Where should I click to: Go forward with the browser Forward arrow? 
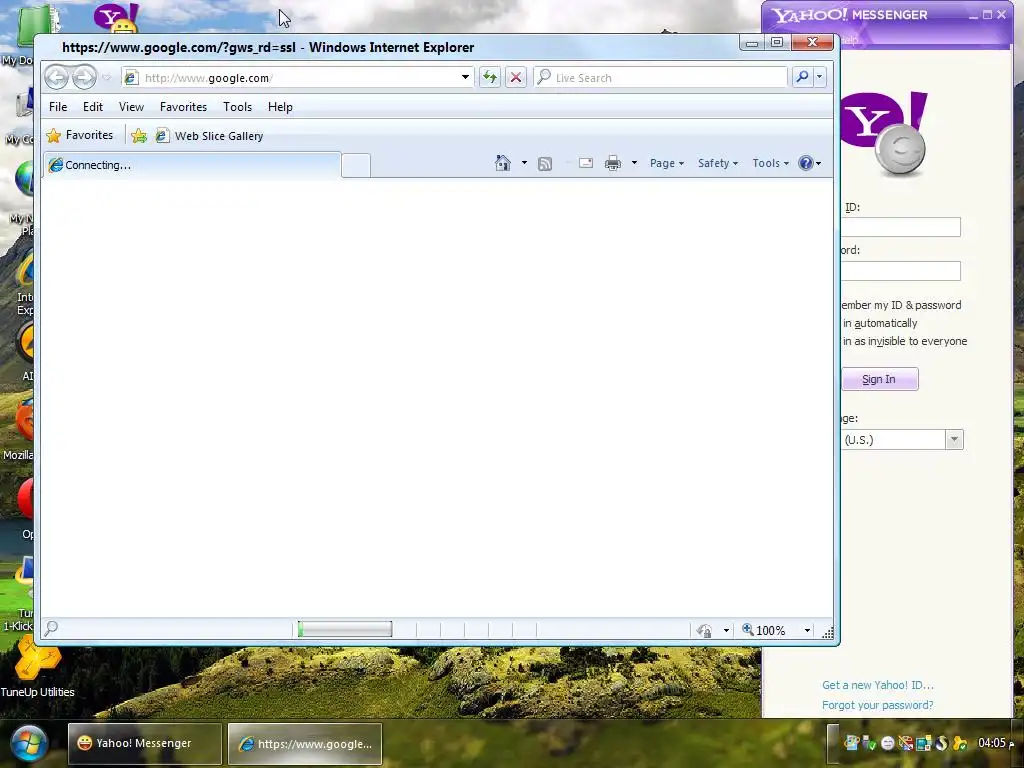click(84, 78)
